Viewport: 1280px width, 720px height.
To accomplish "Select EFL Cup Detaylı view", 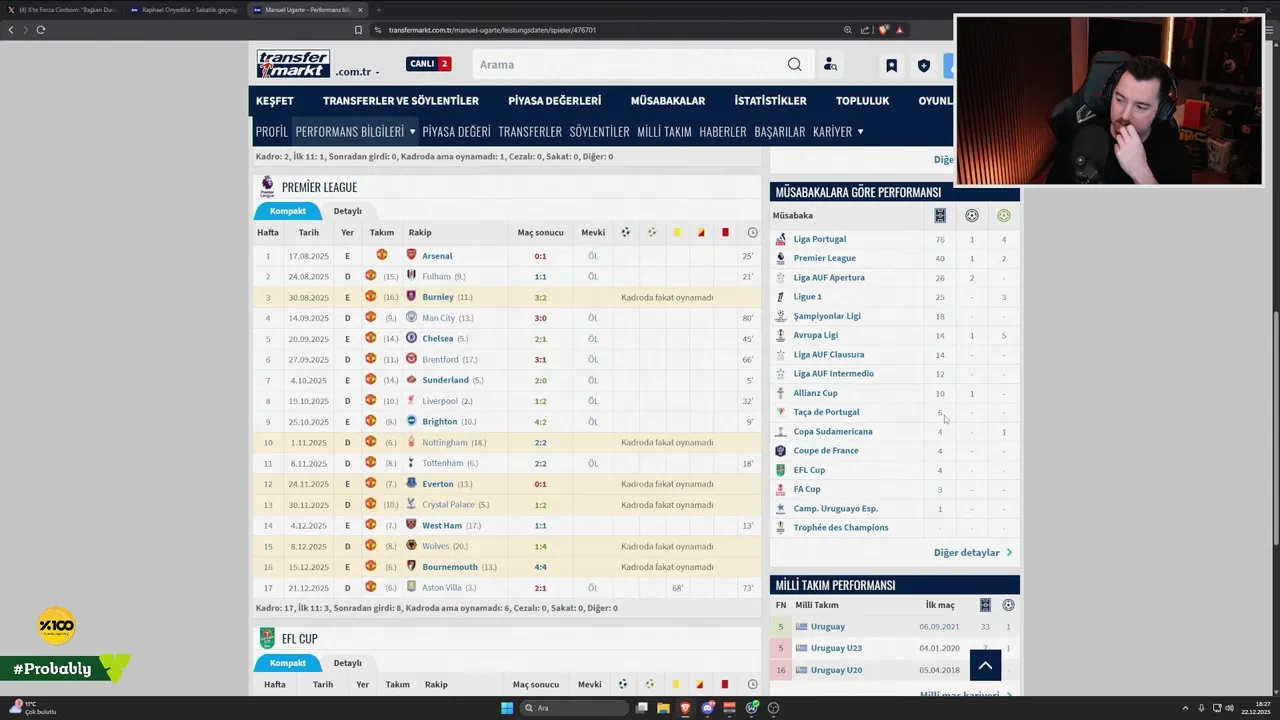I will 347,663.
